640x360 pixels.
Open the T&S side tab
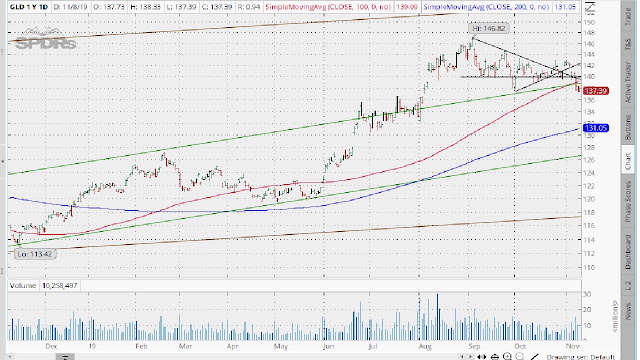(628, 44)
